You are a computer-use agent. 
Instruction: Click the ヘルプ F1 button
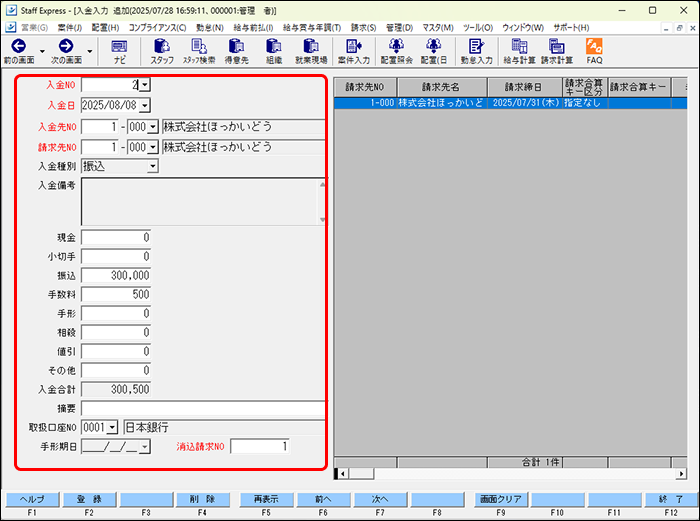(32, 499)
